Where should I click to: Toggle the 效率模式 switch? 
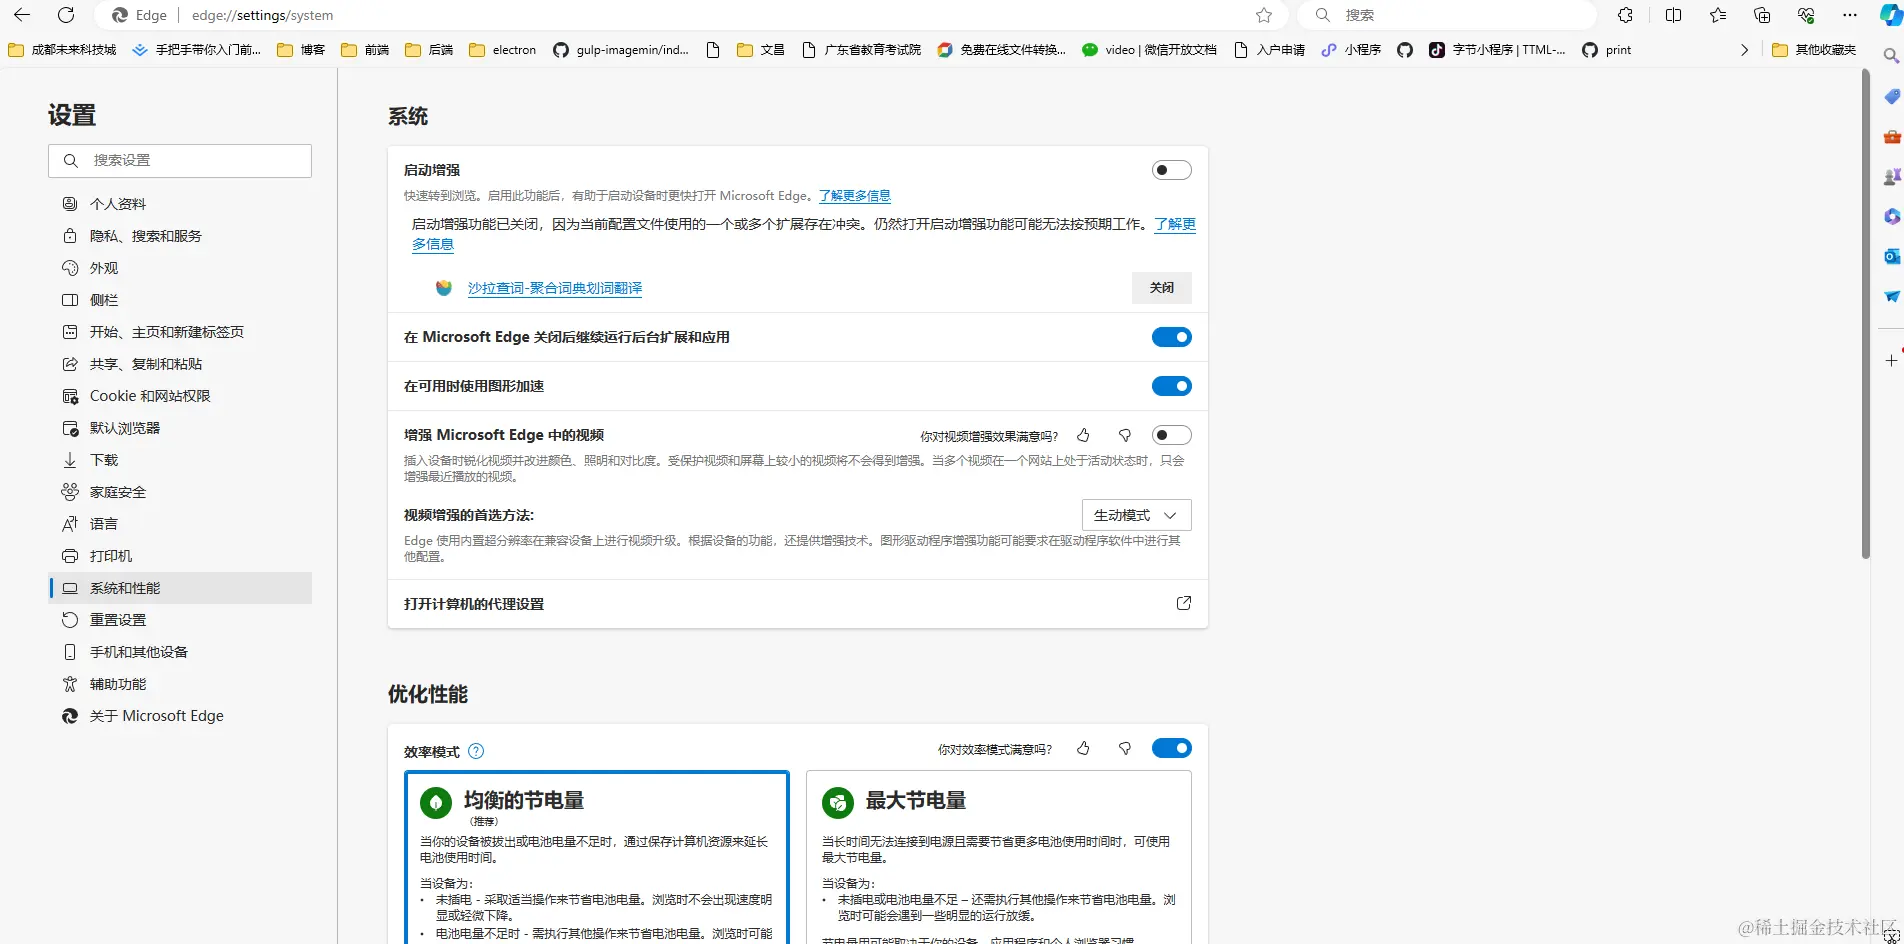[x=1171, y=748]
